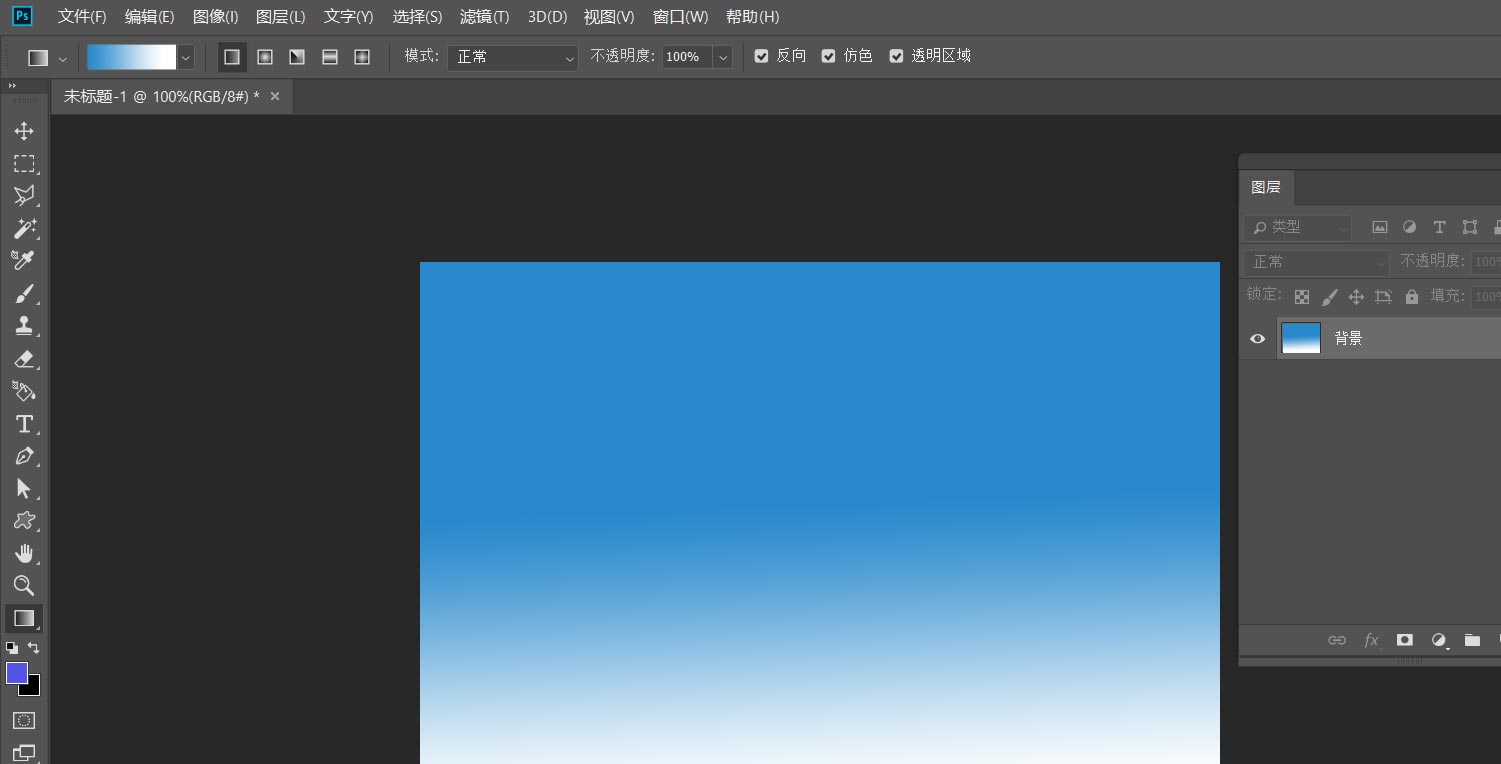Click the Create new group icon
Viewport: 1501px width, 764px height.
click(1472, 640)
